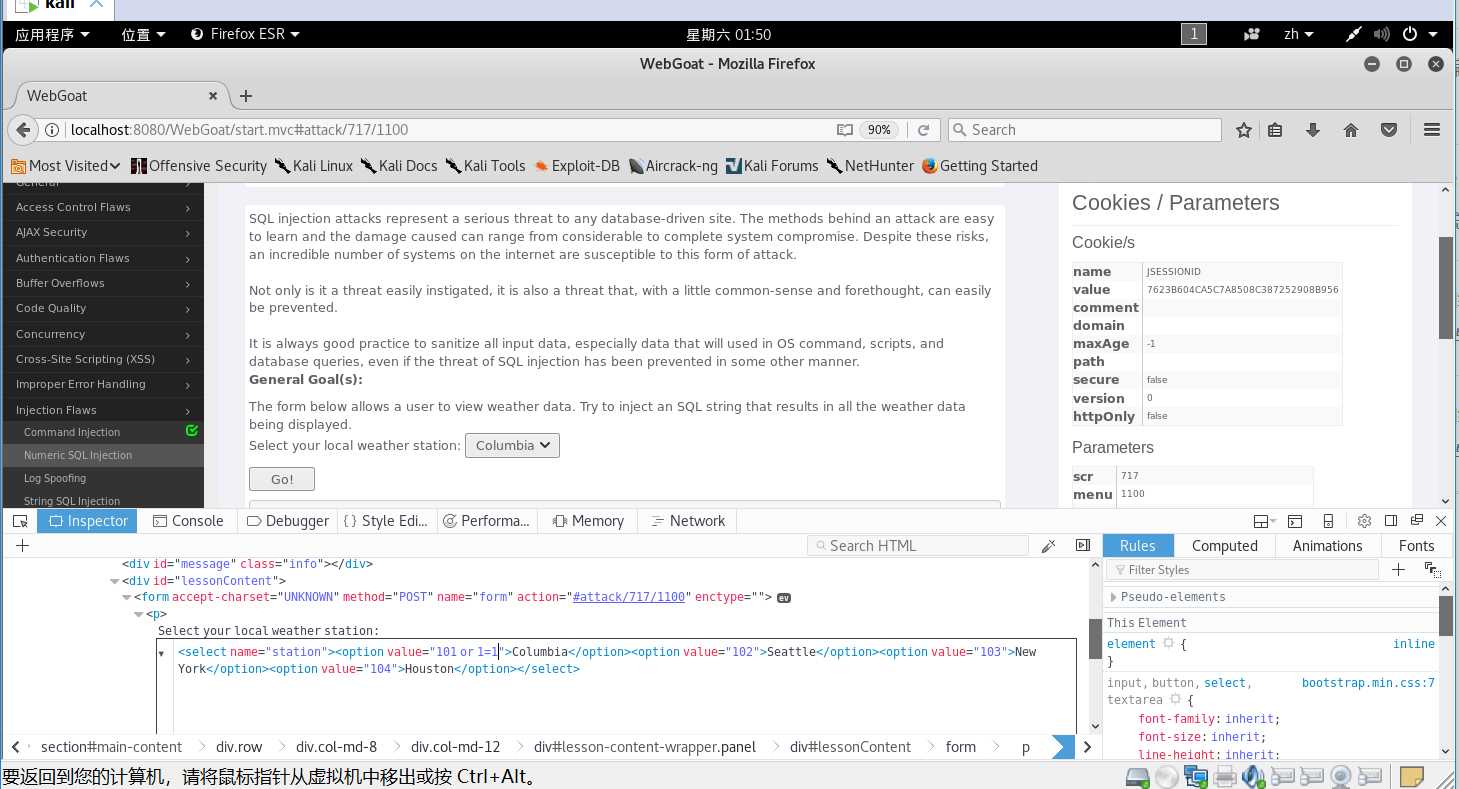Expand Cross-Site Scripting (XSS) category

tap(102, 359)
